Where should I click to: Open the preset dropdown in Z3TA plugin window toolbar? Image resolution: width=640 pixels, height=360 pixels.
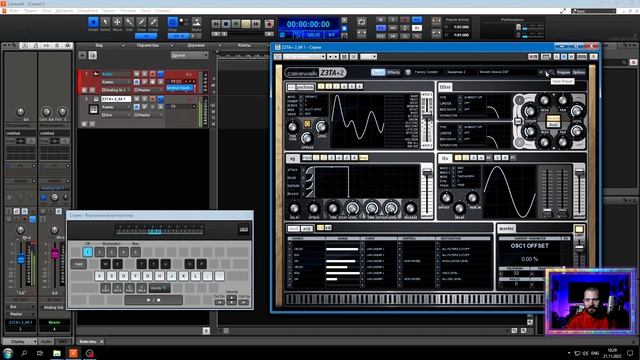click(x=304, y=56)
